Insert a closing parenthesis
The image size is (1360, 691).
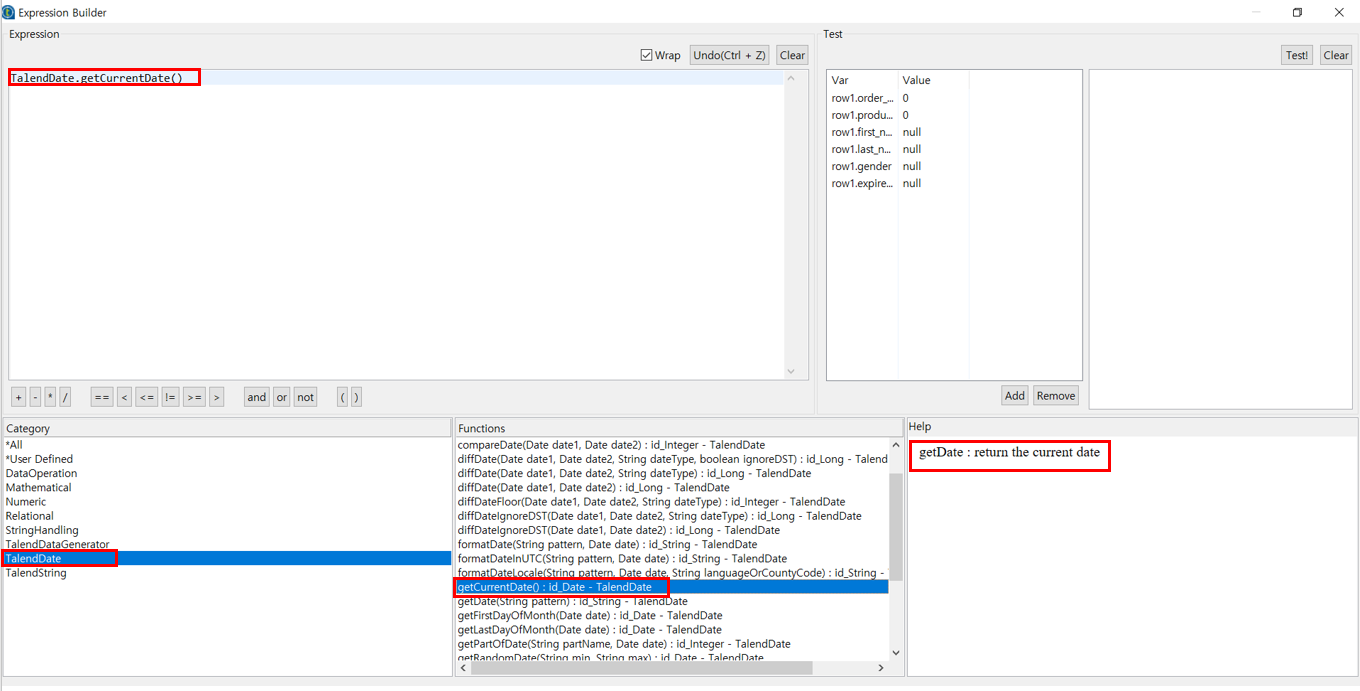tap(356, 397)
